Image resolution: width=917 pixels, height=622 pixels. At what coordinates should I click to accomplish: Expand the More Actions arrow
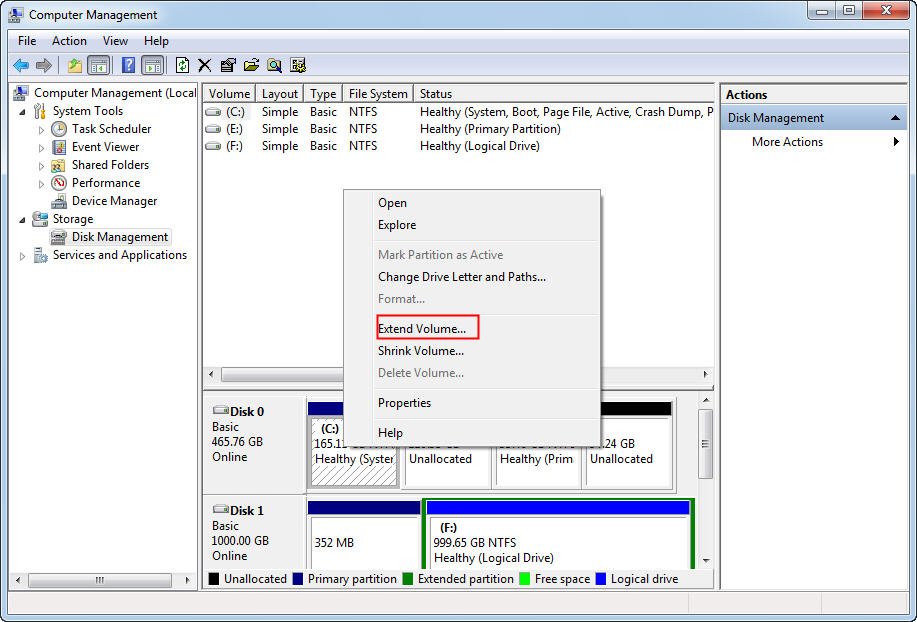tap(898, 142)
